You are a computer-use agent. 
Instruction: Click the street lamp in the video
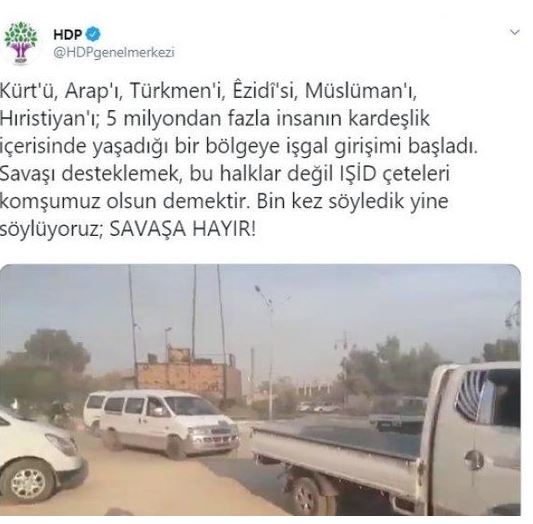[269, 352]
